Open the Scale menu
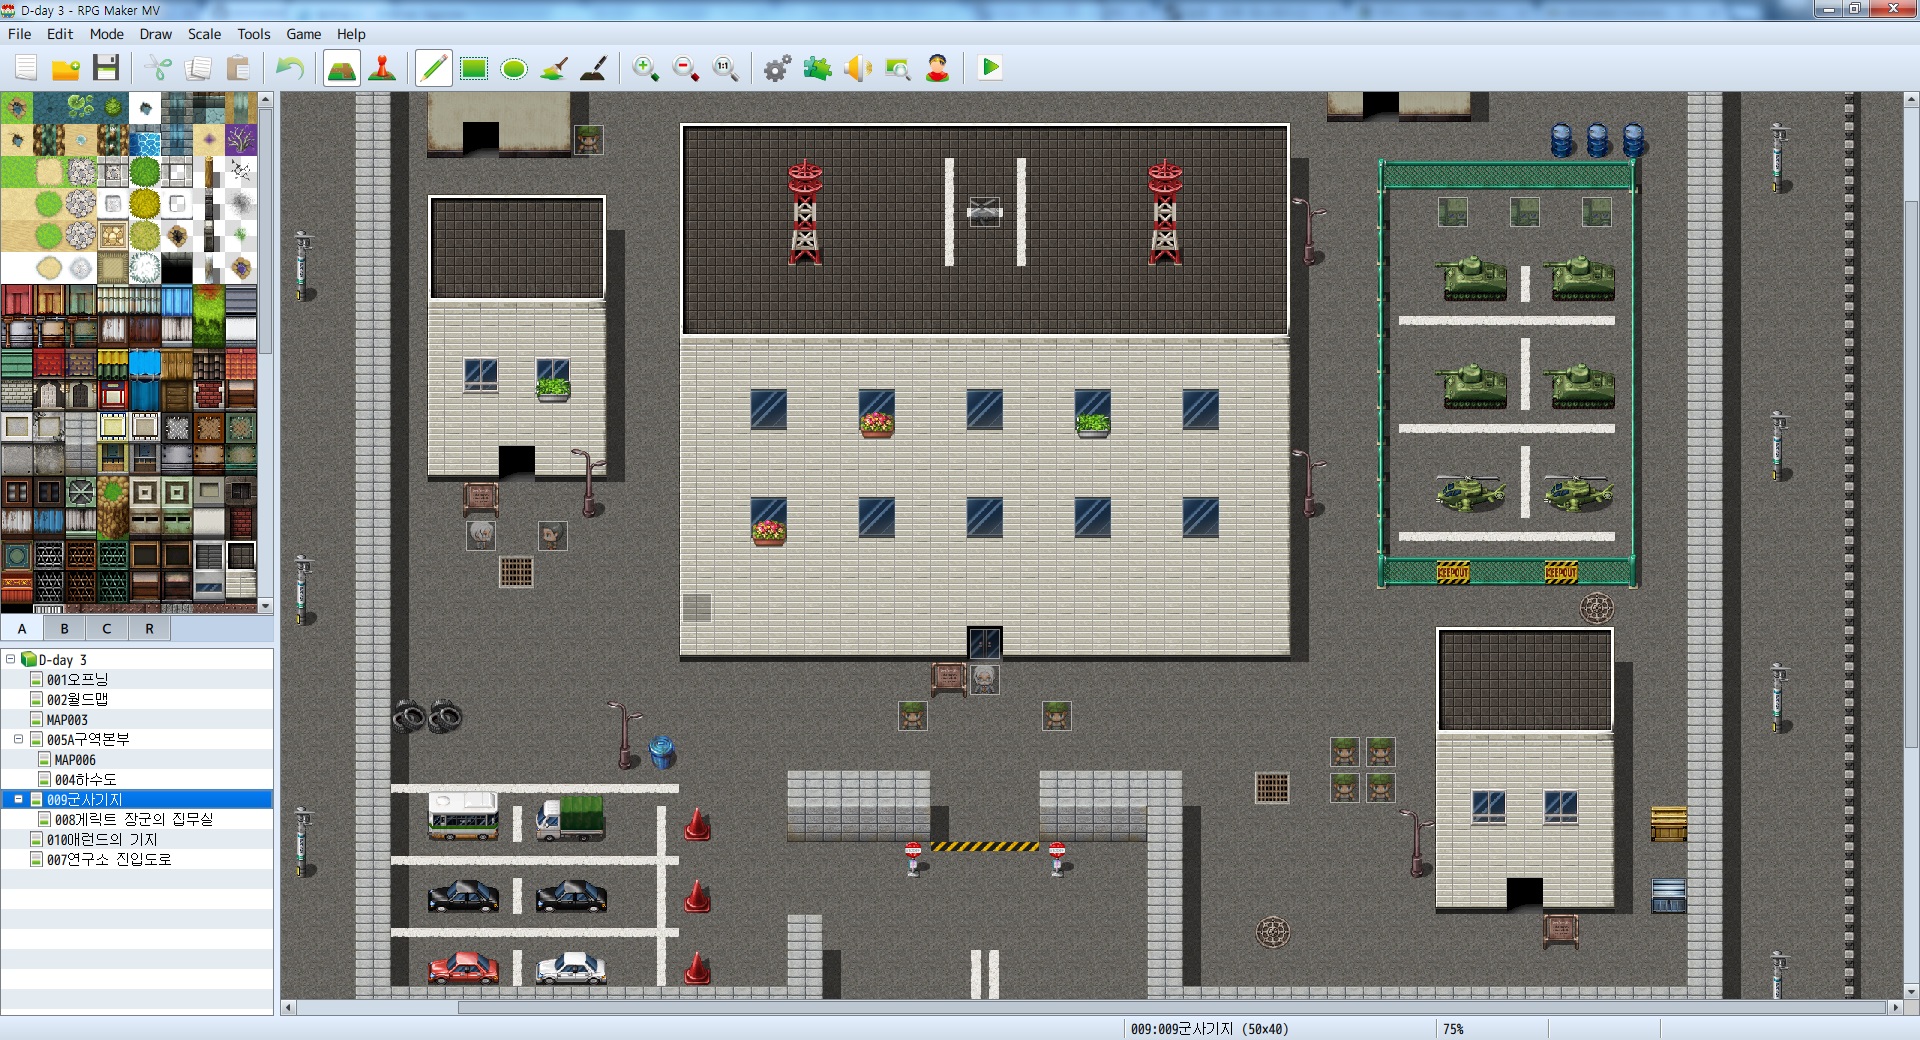The width and height of the screenshot is (1920, 1040). click(x=205, y=34)
